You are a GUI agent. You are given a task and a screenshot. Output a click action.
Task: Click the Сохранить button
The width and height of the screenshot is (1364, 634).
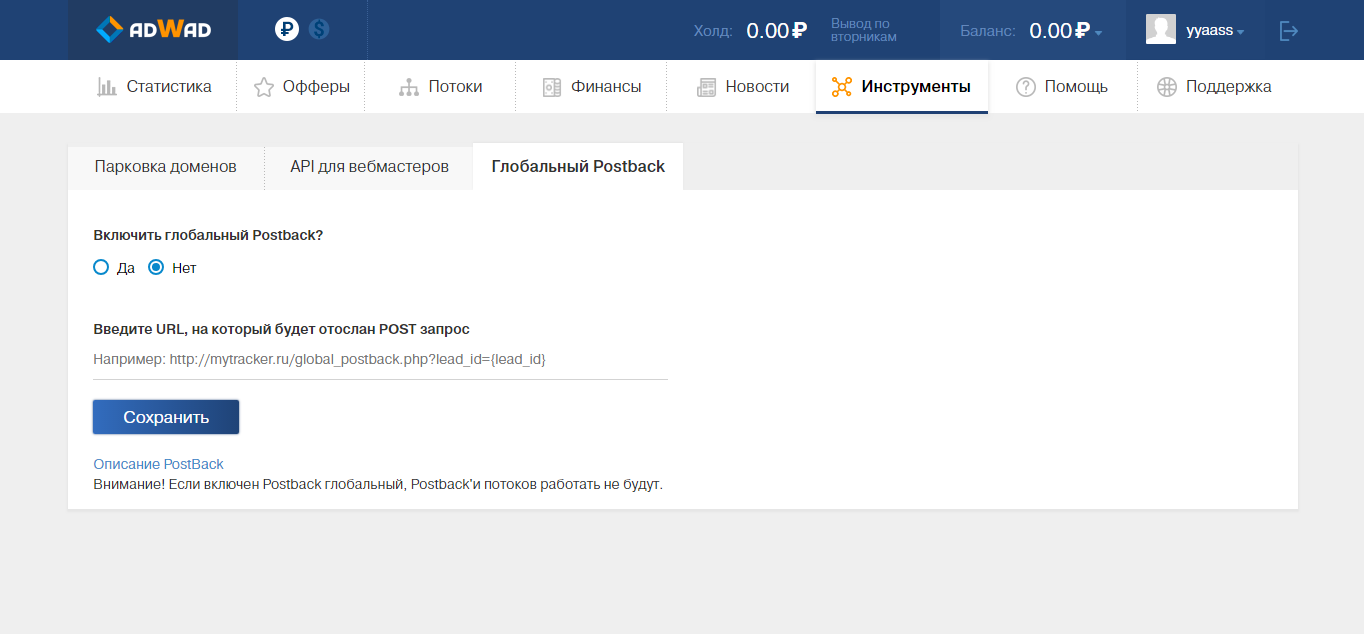click(166, 417)
